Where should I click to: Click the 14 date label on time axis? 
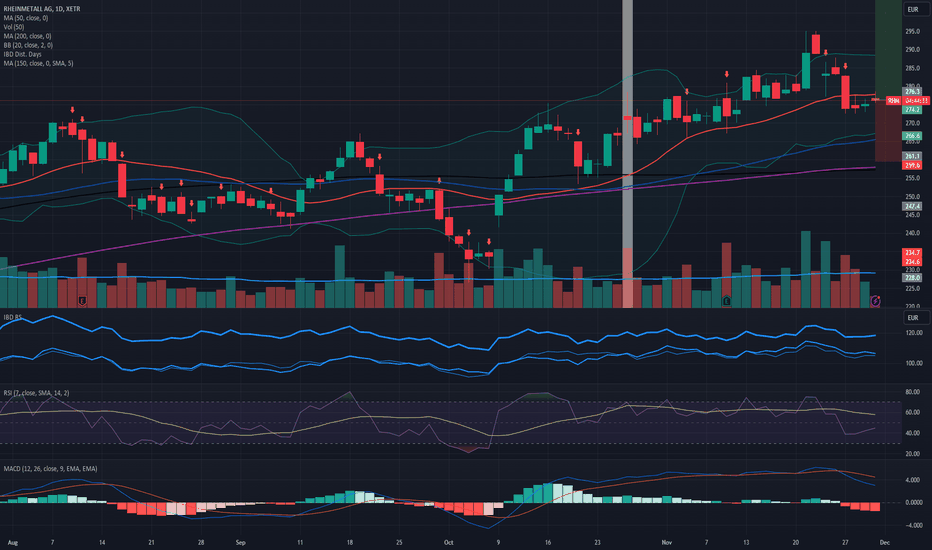click(x=102, y=542)
